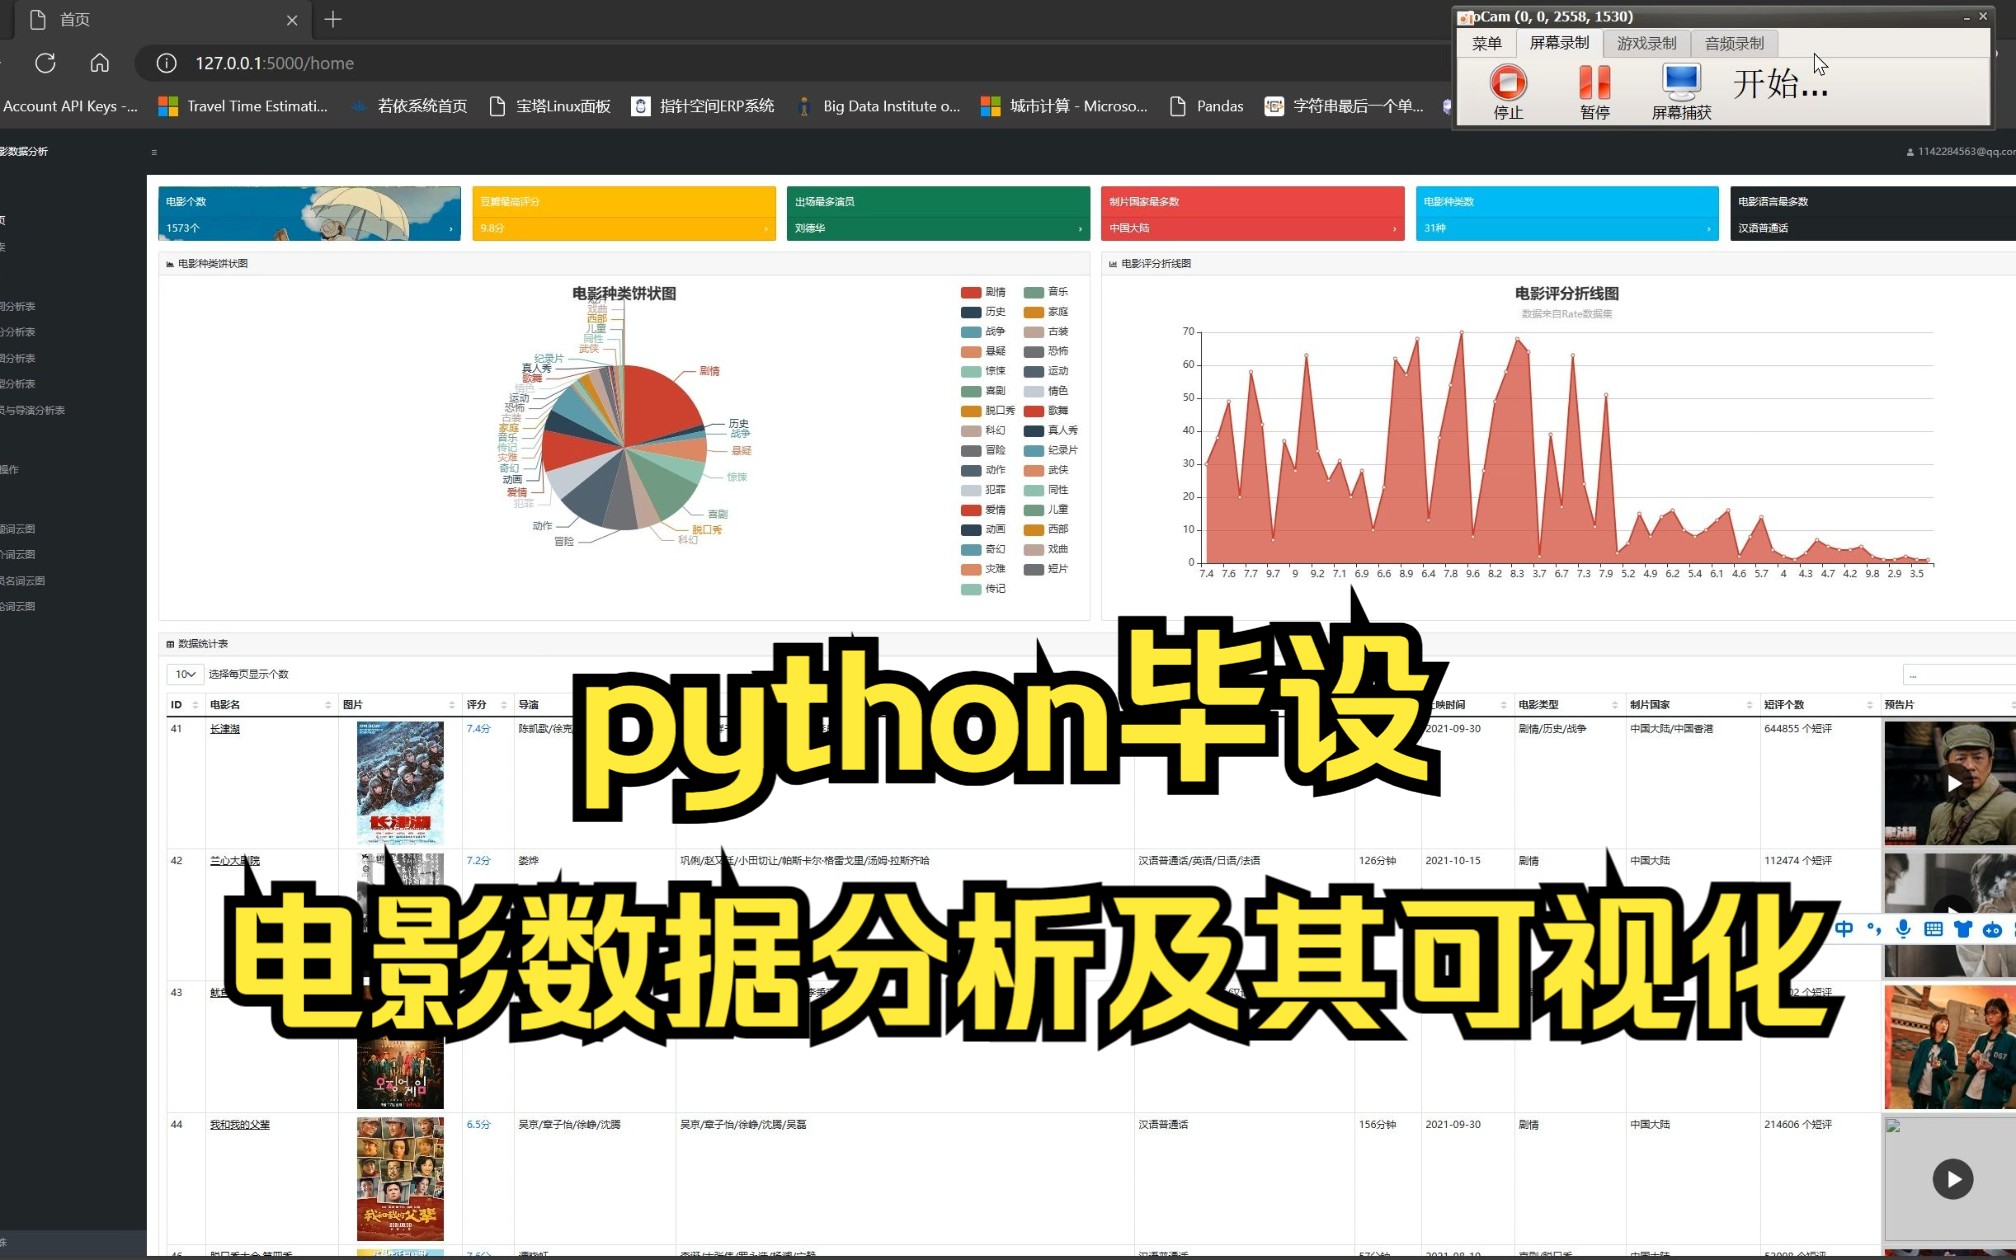
Task: Click the 停止 (Stop) icon in oCam
Action: 1508,88
